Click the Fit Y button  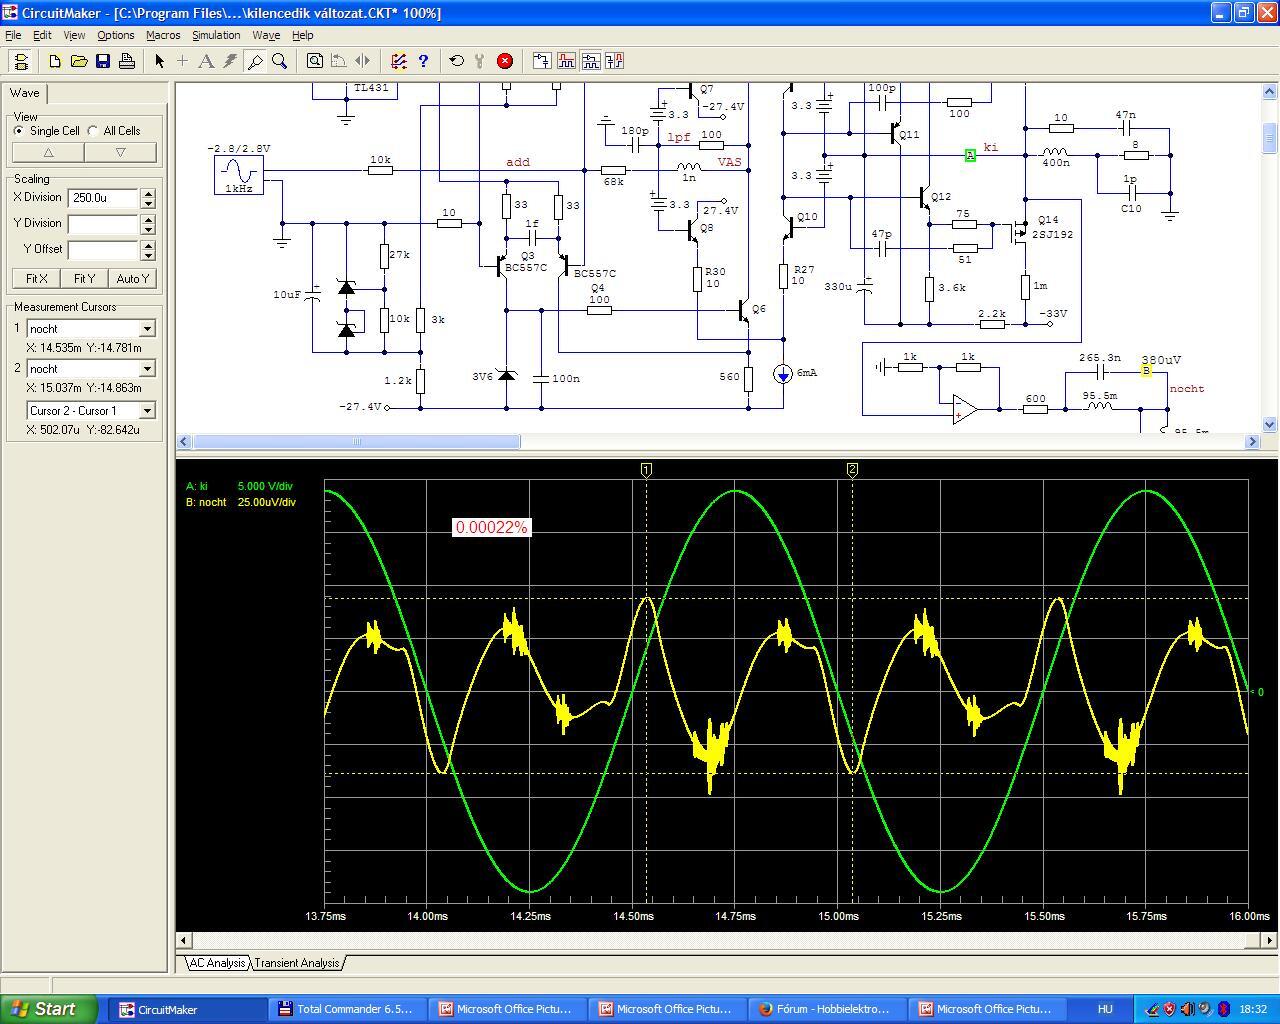pyautogui.click(x=85, y=279)
